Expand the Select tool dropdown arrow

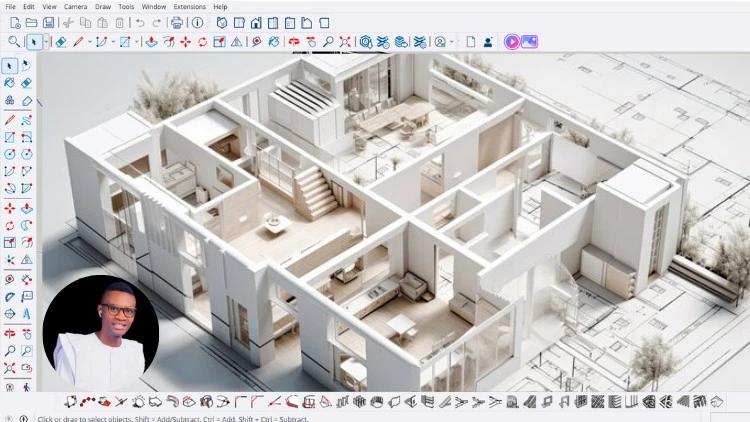coord(46,42)
